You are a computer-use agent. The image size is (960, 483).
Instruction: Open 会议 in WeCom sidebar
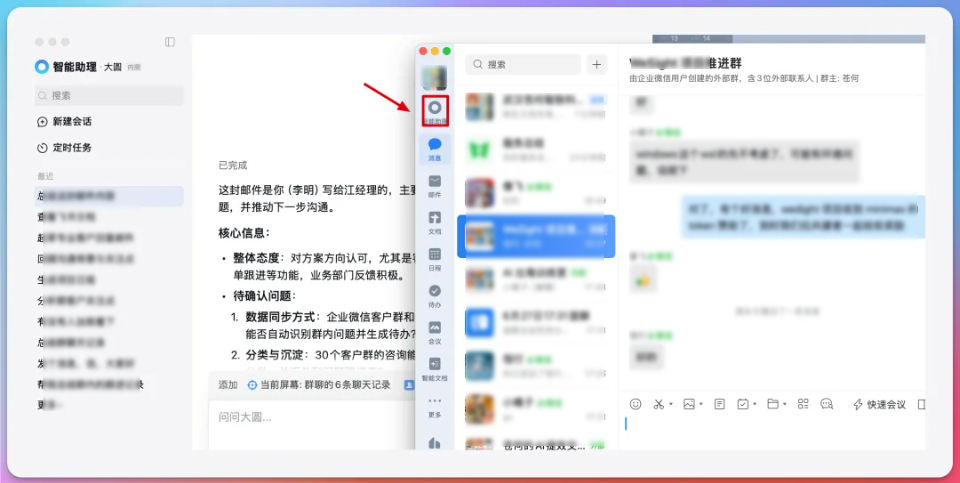tap(435, 332)
